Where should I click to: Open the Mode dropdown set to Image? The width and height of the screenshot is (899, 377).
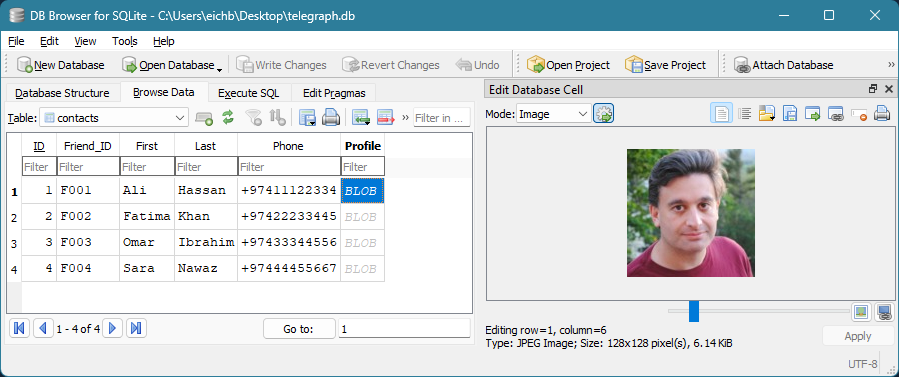tap(553, 114)
